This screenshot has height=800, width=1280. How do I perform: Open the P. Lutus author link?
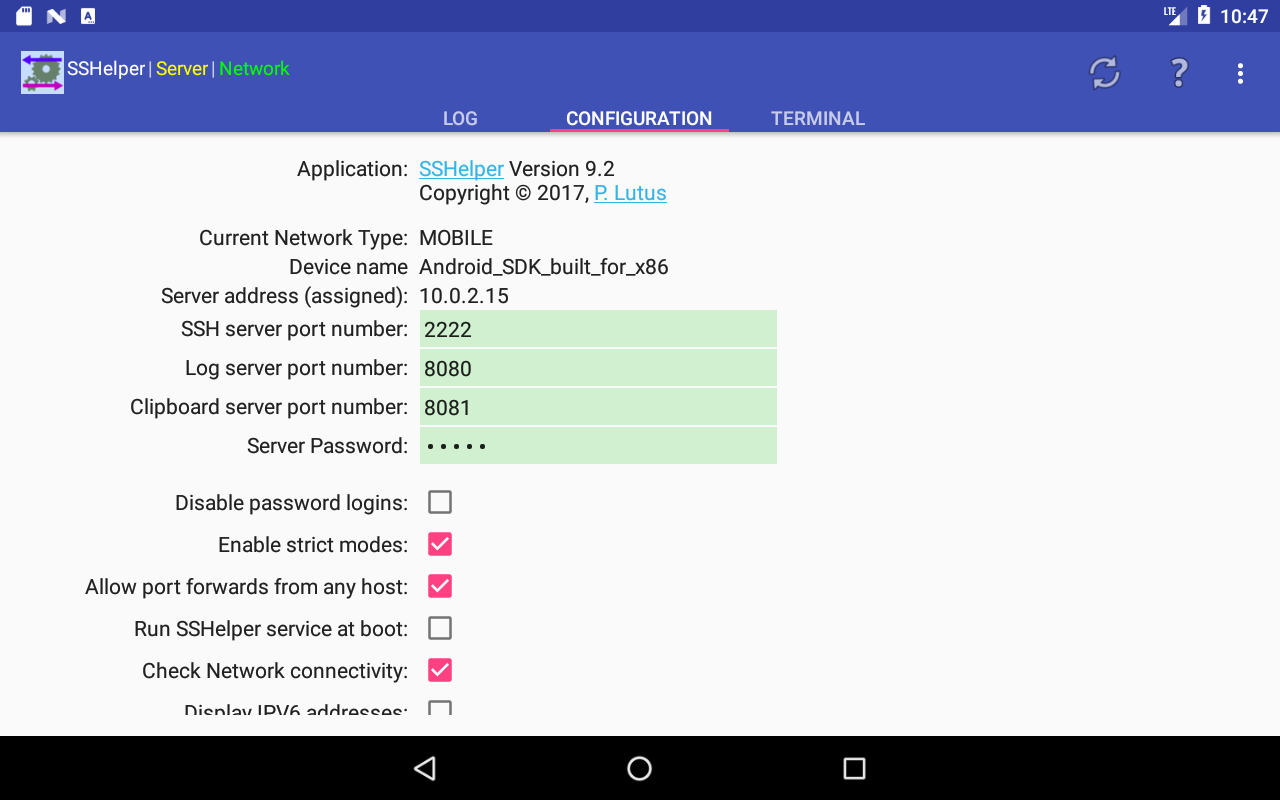(x=630, y=193)
